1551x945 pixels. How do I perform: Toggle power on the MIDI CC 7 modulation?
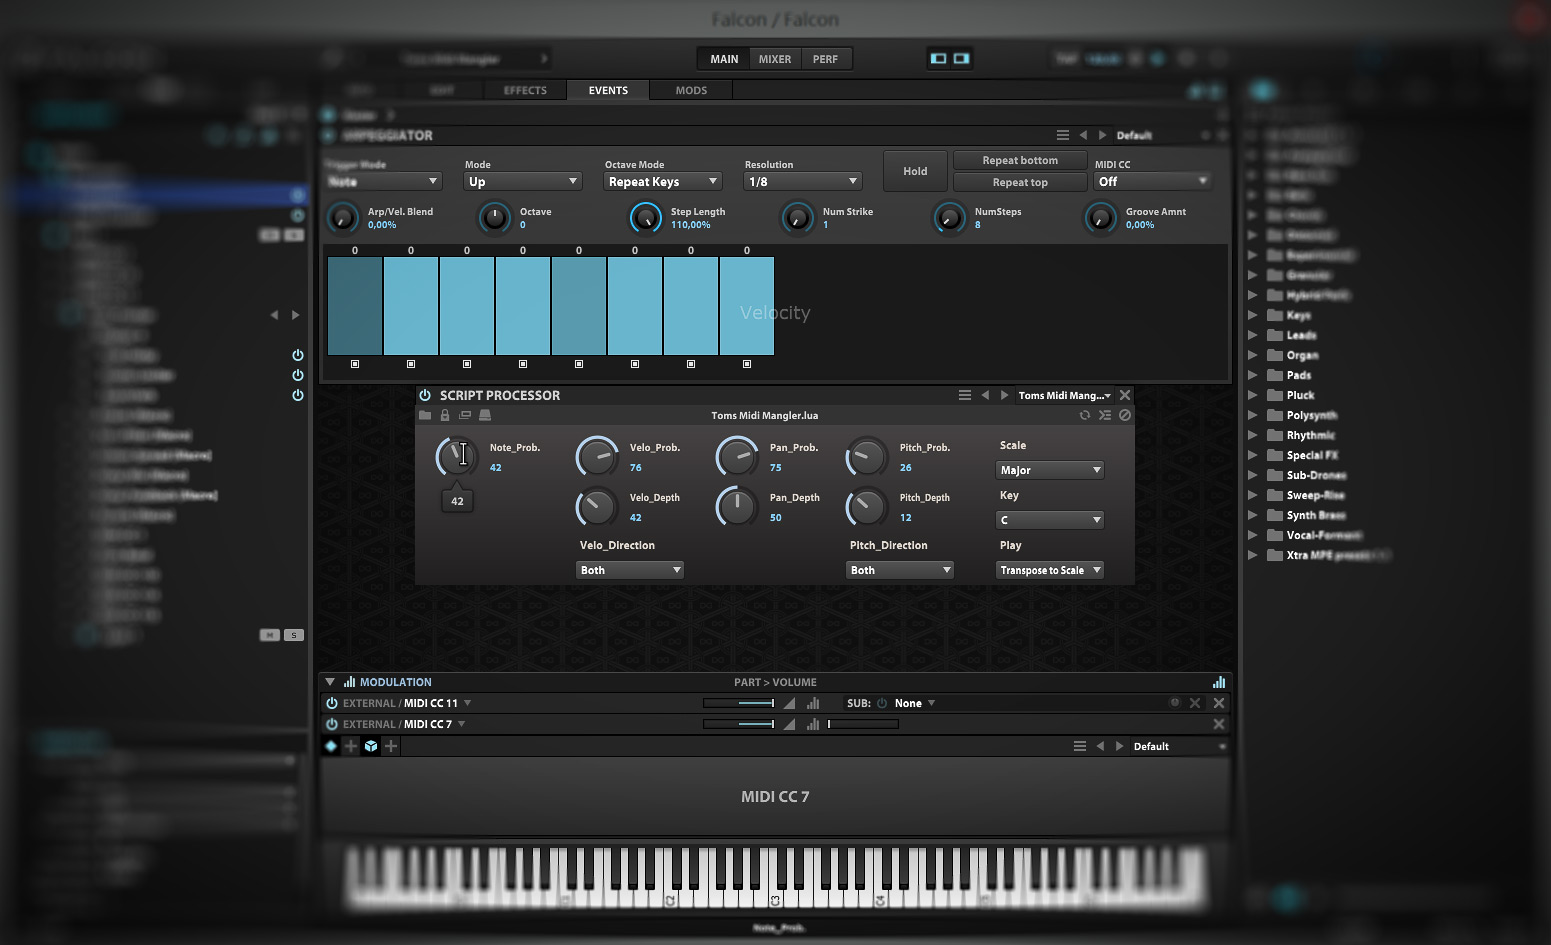[x=331, y=723]
